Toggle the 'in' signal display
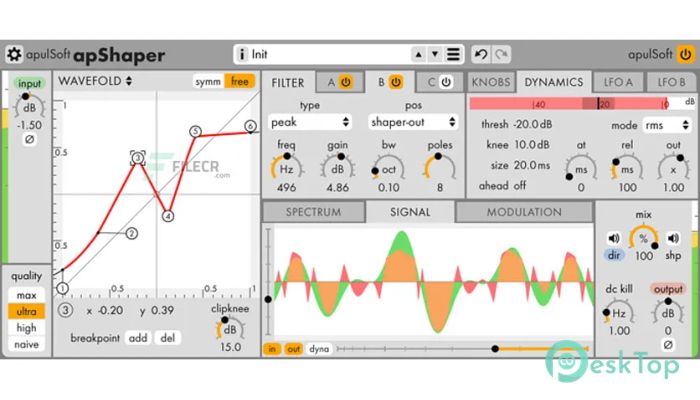This screenshot has height=400, width=700. click(x=272, y=349)
